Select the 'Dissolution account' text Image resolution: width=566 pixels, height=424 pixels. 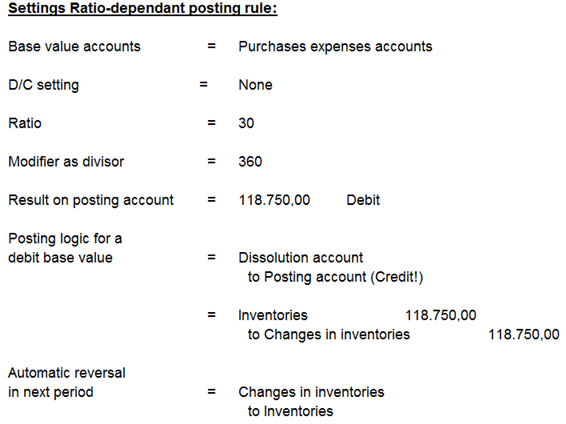click(301, 258)
